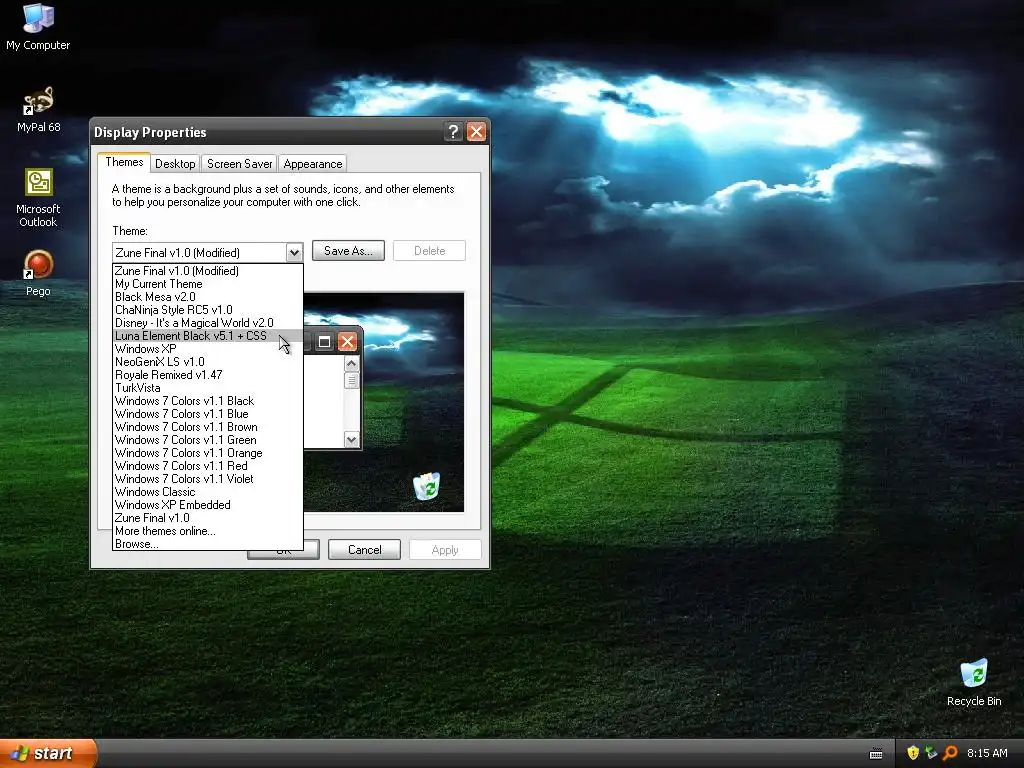Choose Windows 7 Colors v1.1 Orange
Image resolution: width=1024 pixels, height=768 pixels.
click(208, 453)
